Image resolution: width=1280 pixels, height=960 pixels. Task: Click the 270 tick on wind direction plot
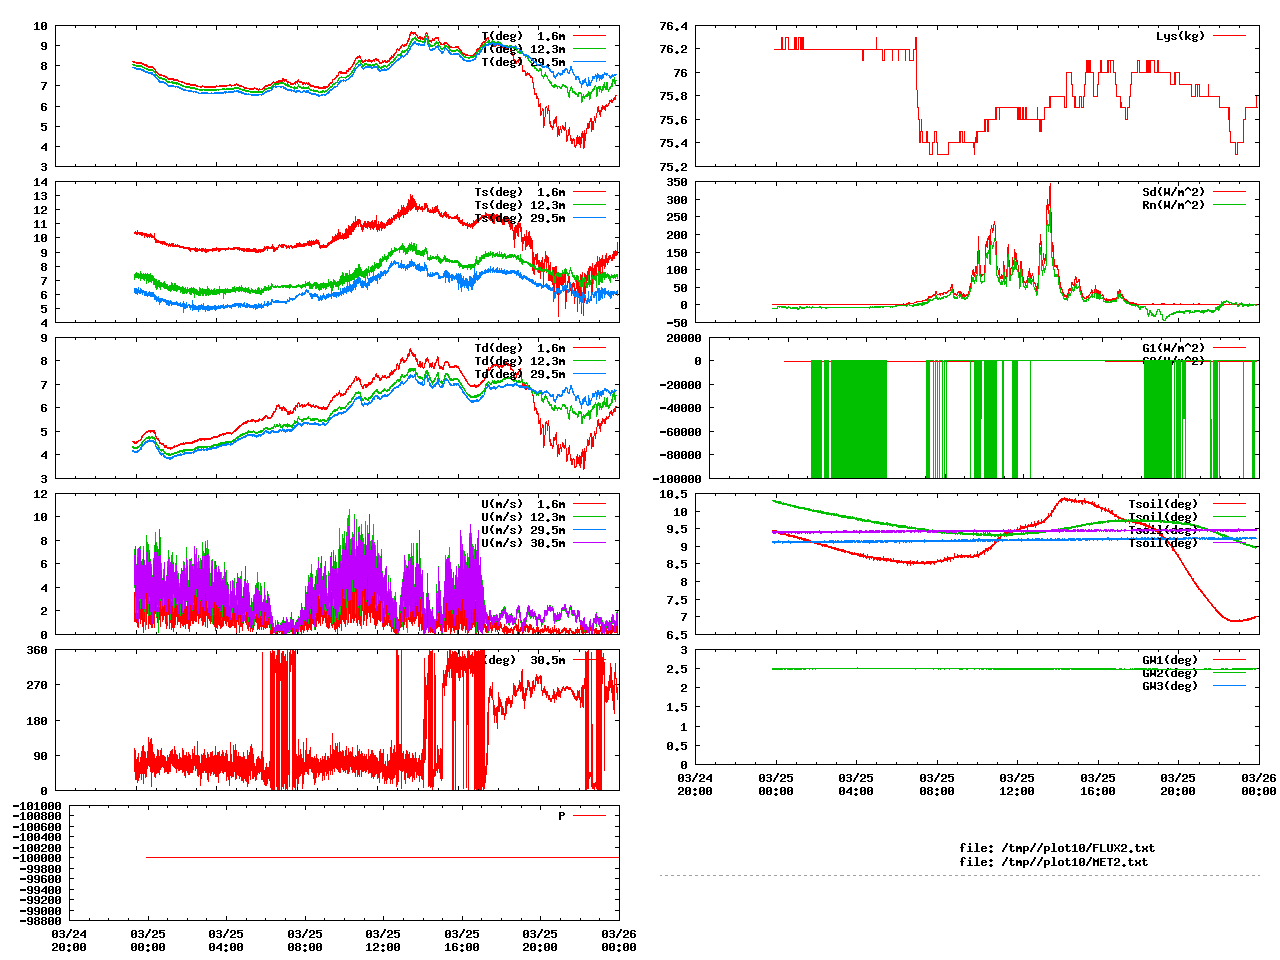coord(37,685)
